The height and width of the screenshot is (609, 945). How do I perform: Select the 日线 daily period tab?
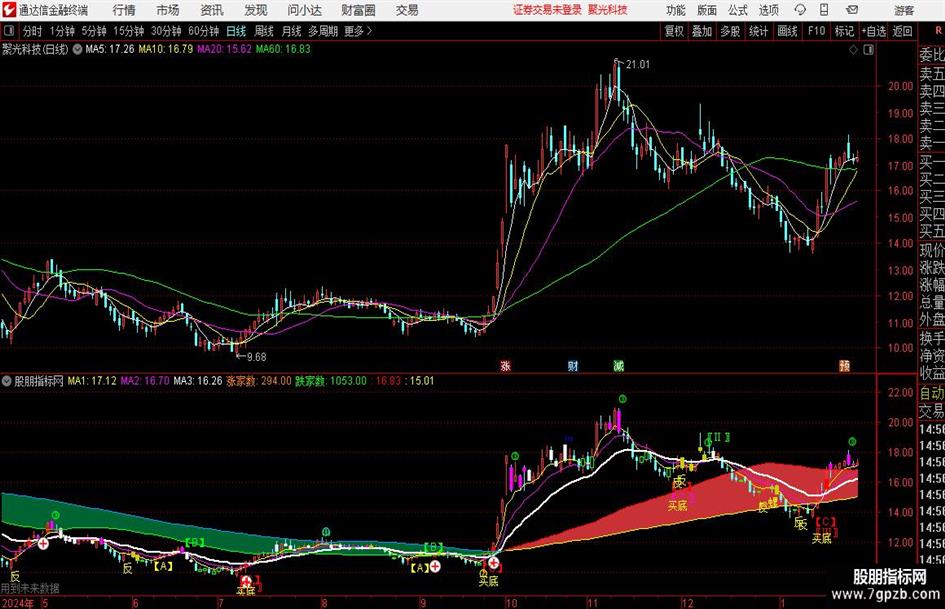tap(236, 31)
